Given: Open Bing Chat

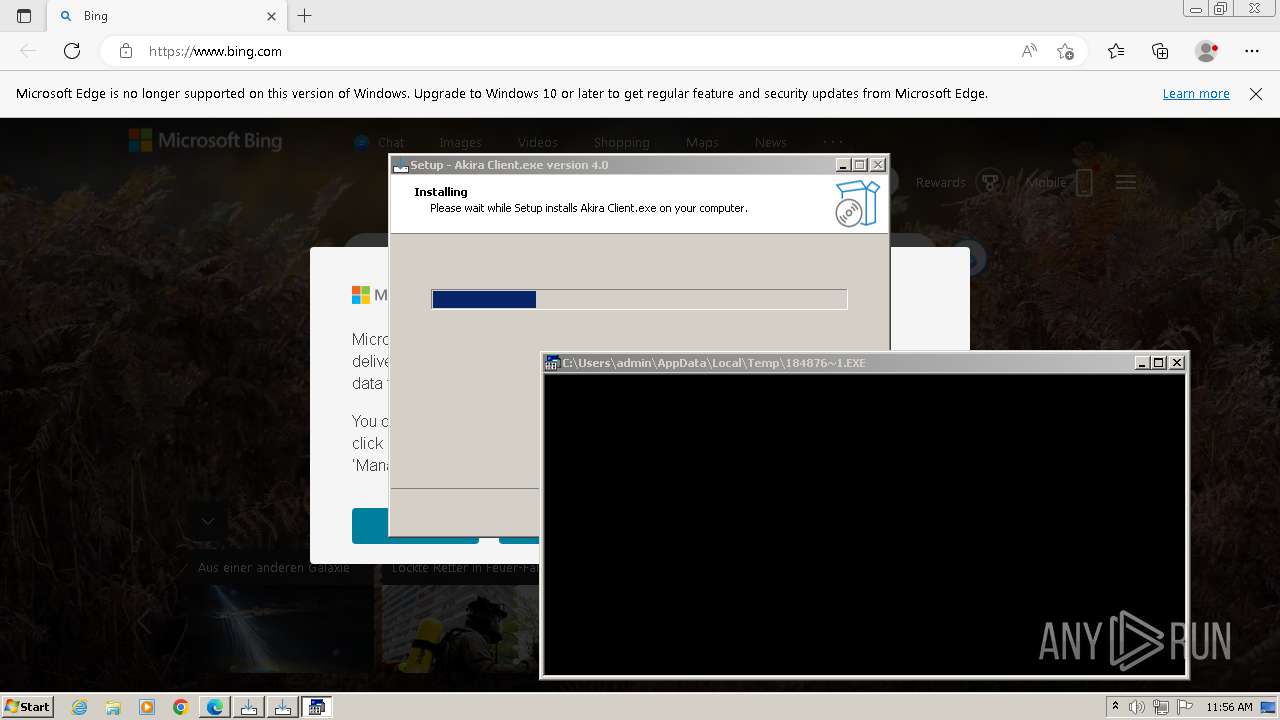Looking at the screenshot, I should coord(379,143).
